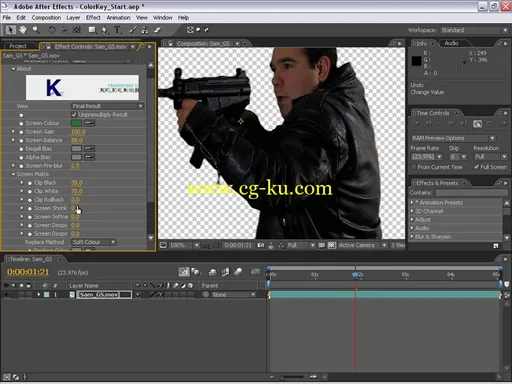Open the File menu
This screenshot has height=384, width=512.
7,18
